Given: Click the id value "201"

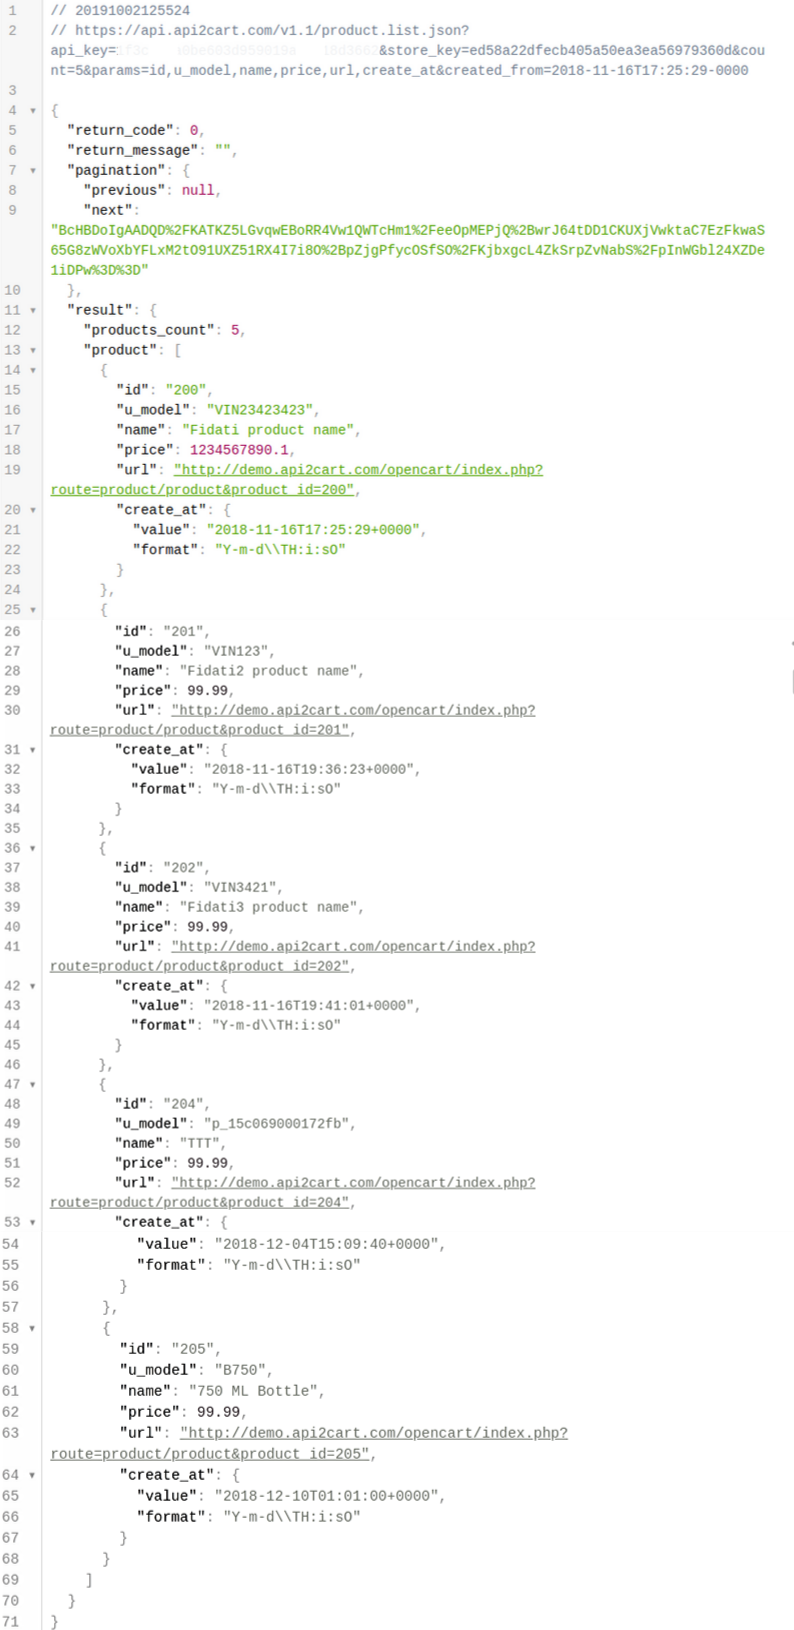Looking at the screenshot, I should pyautogui.click(x=184, y=631).
